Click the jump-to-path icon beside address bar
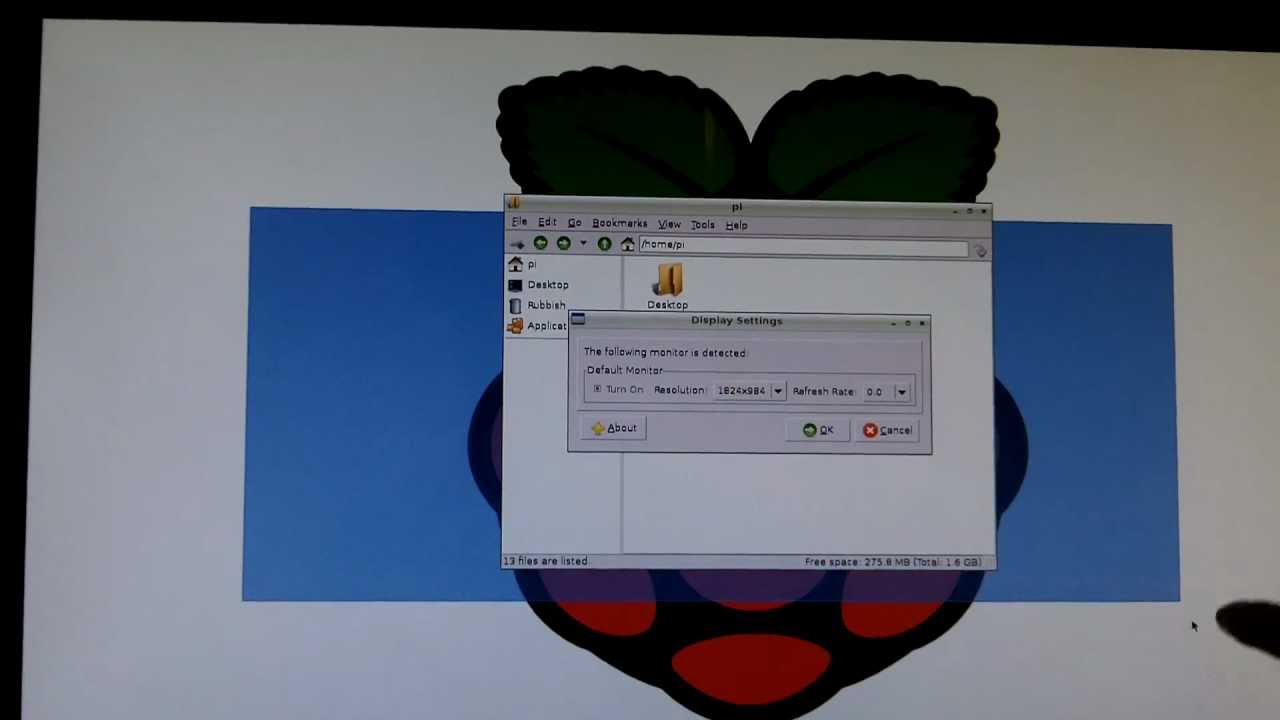The image size is (1280, 720). (980, 251)
